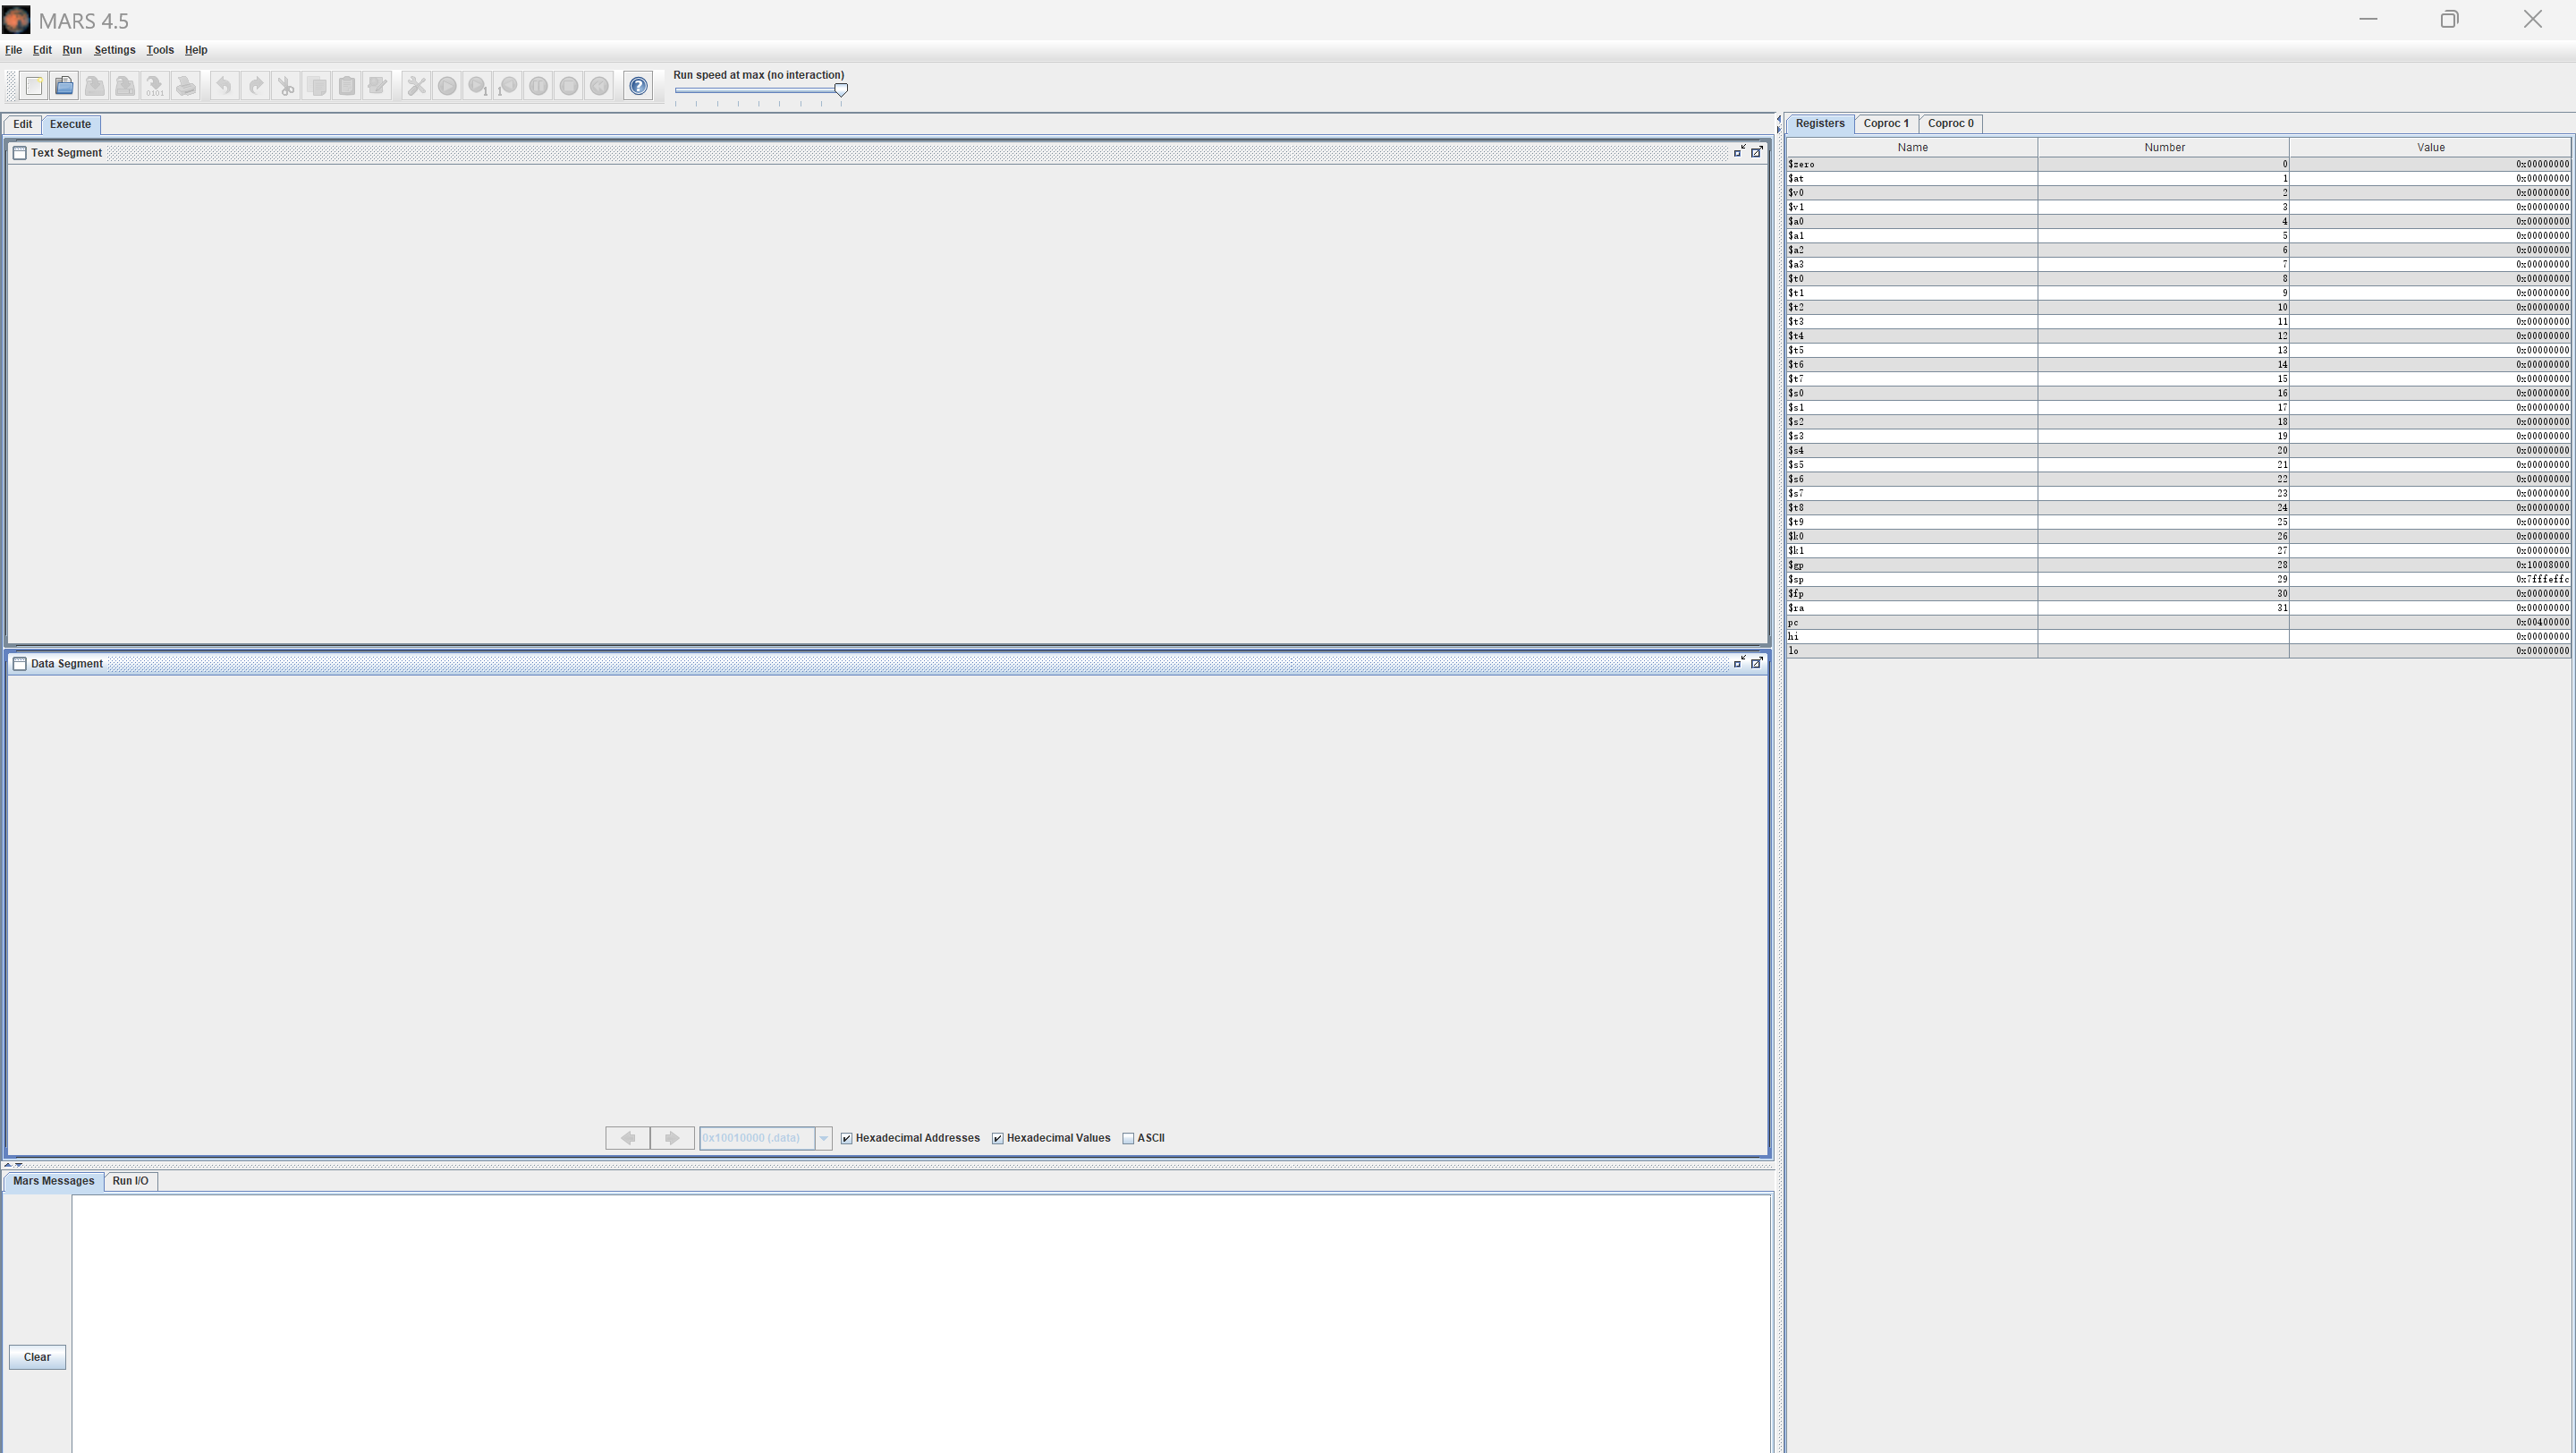Click the Run program play icon
Screen dimensions: 2576x1453
point(447,86)
